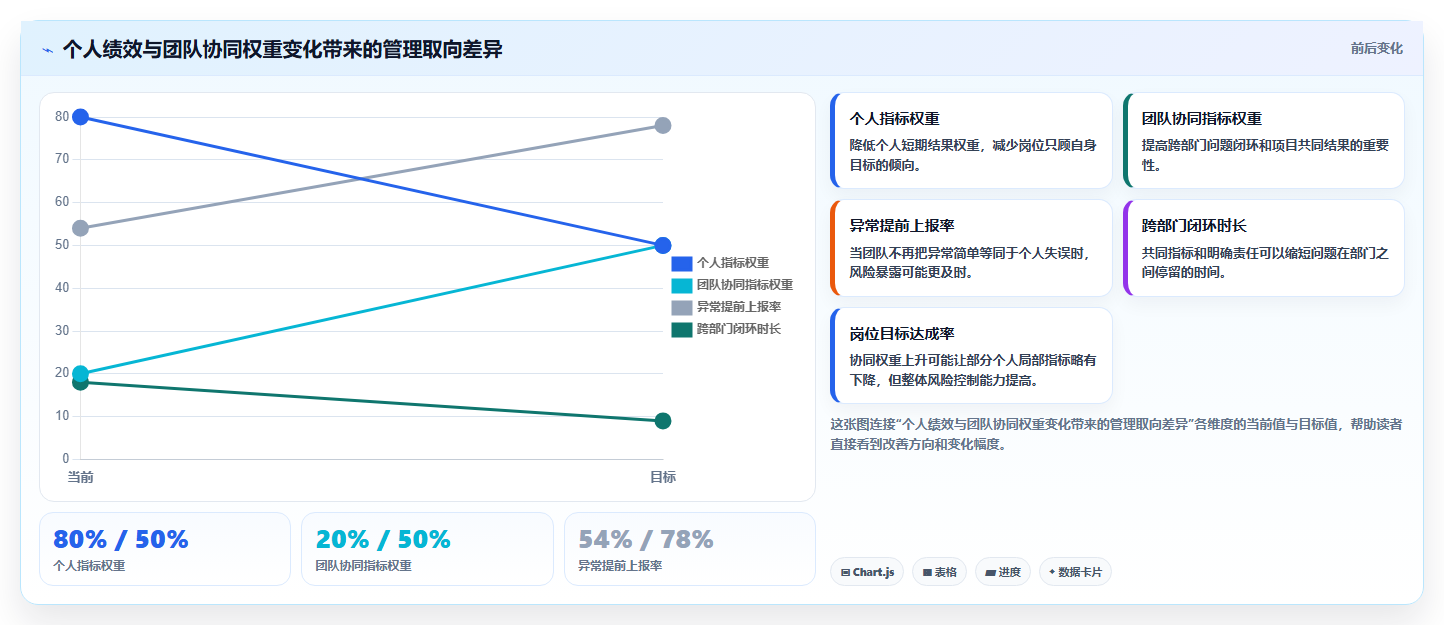Screen dimensions: 1444x625
Task: Select the gray data point at 目标 78
Action: tap(662, 125)
